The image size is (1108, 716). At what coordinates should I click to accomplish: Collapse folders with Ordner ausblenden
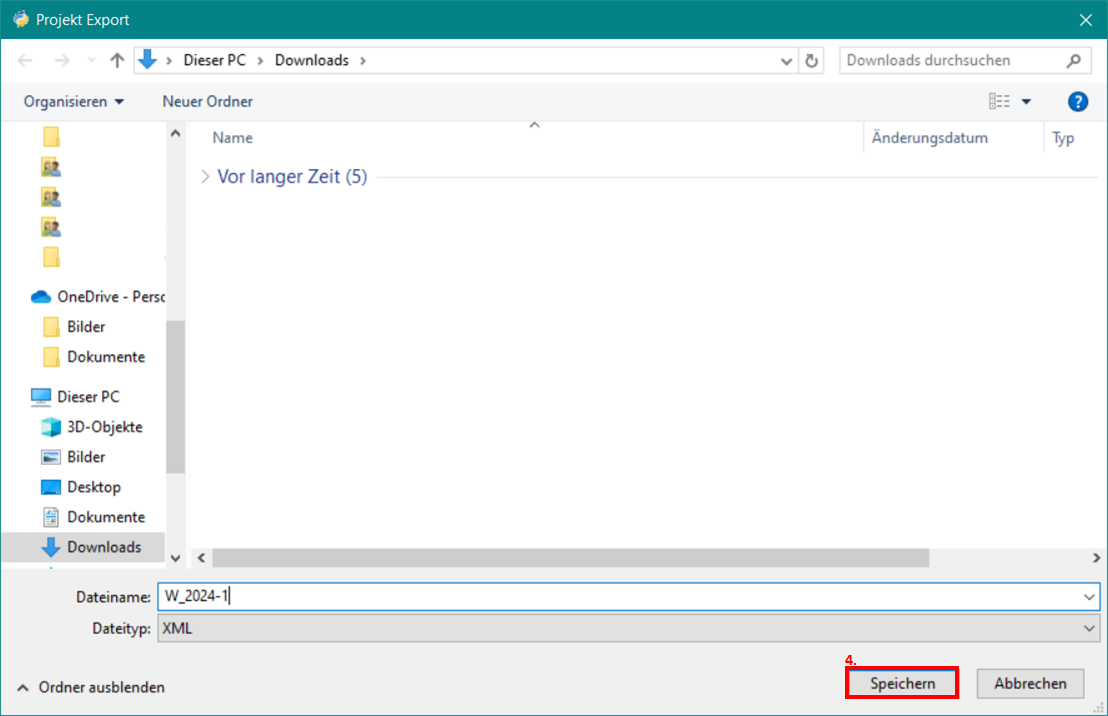91,687
